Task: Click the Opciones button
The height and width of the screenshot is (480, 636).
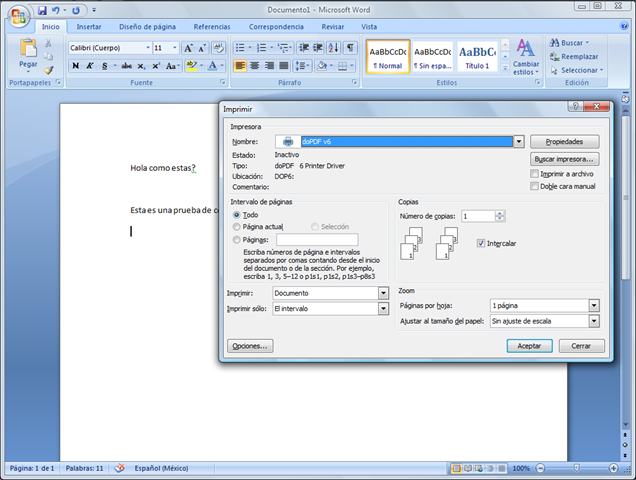Action: coord(250,346)
